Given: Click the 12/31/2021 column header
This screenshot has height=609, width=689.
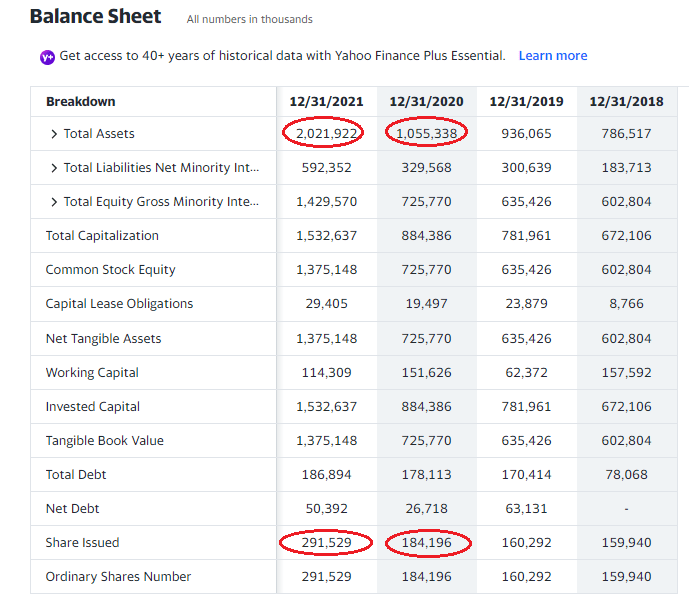Looking at the screenshot, I should [x=326, y=101].
